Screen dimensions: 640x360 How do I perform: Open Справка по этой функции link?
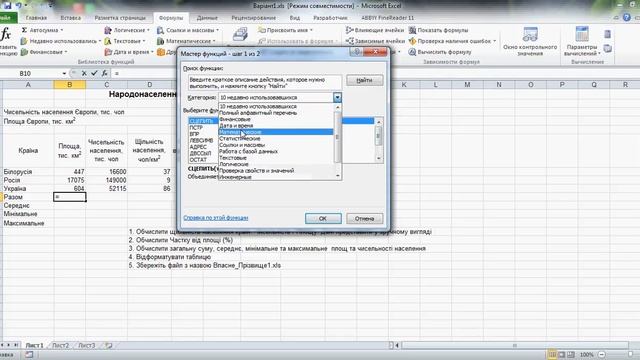[216, 218]
